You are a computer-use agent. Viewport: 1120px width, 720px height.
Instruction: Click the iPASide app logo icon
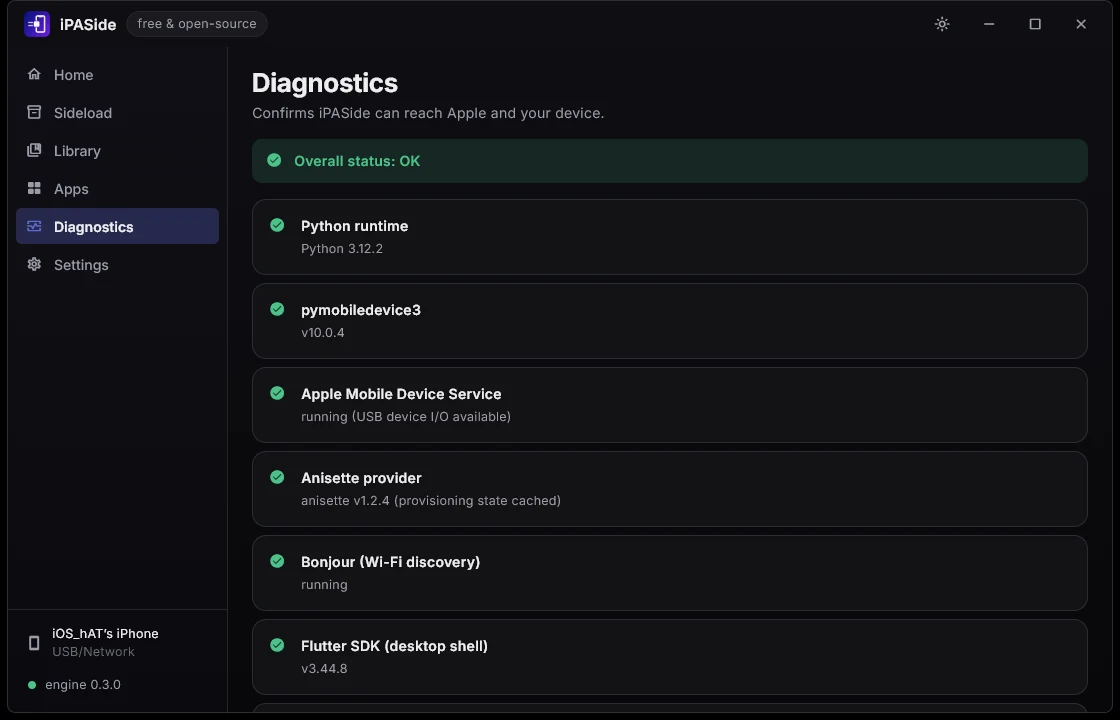(x=37, y=24)
